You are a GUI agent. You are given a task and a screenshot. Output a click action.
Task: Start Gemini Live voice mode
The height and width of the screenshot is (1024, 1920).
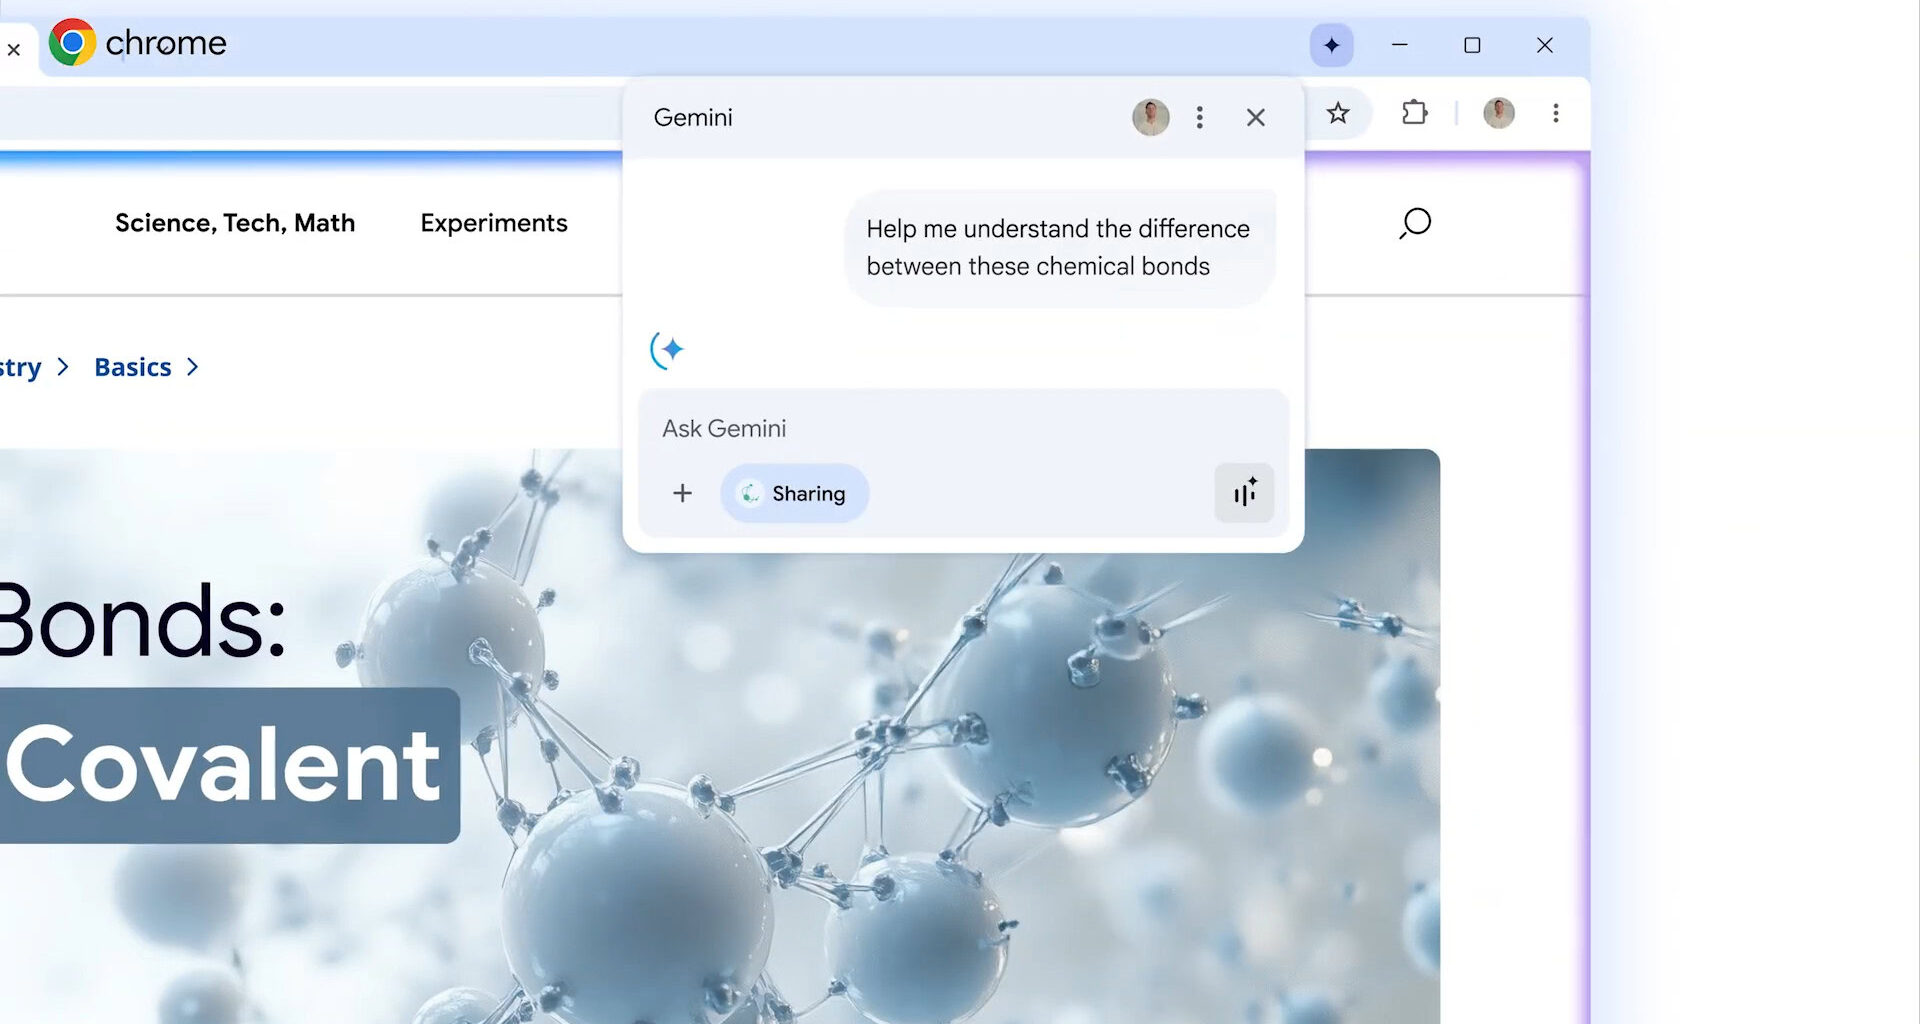(1243, 493)
